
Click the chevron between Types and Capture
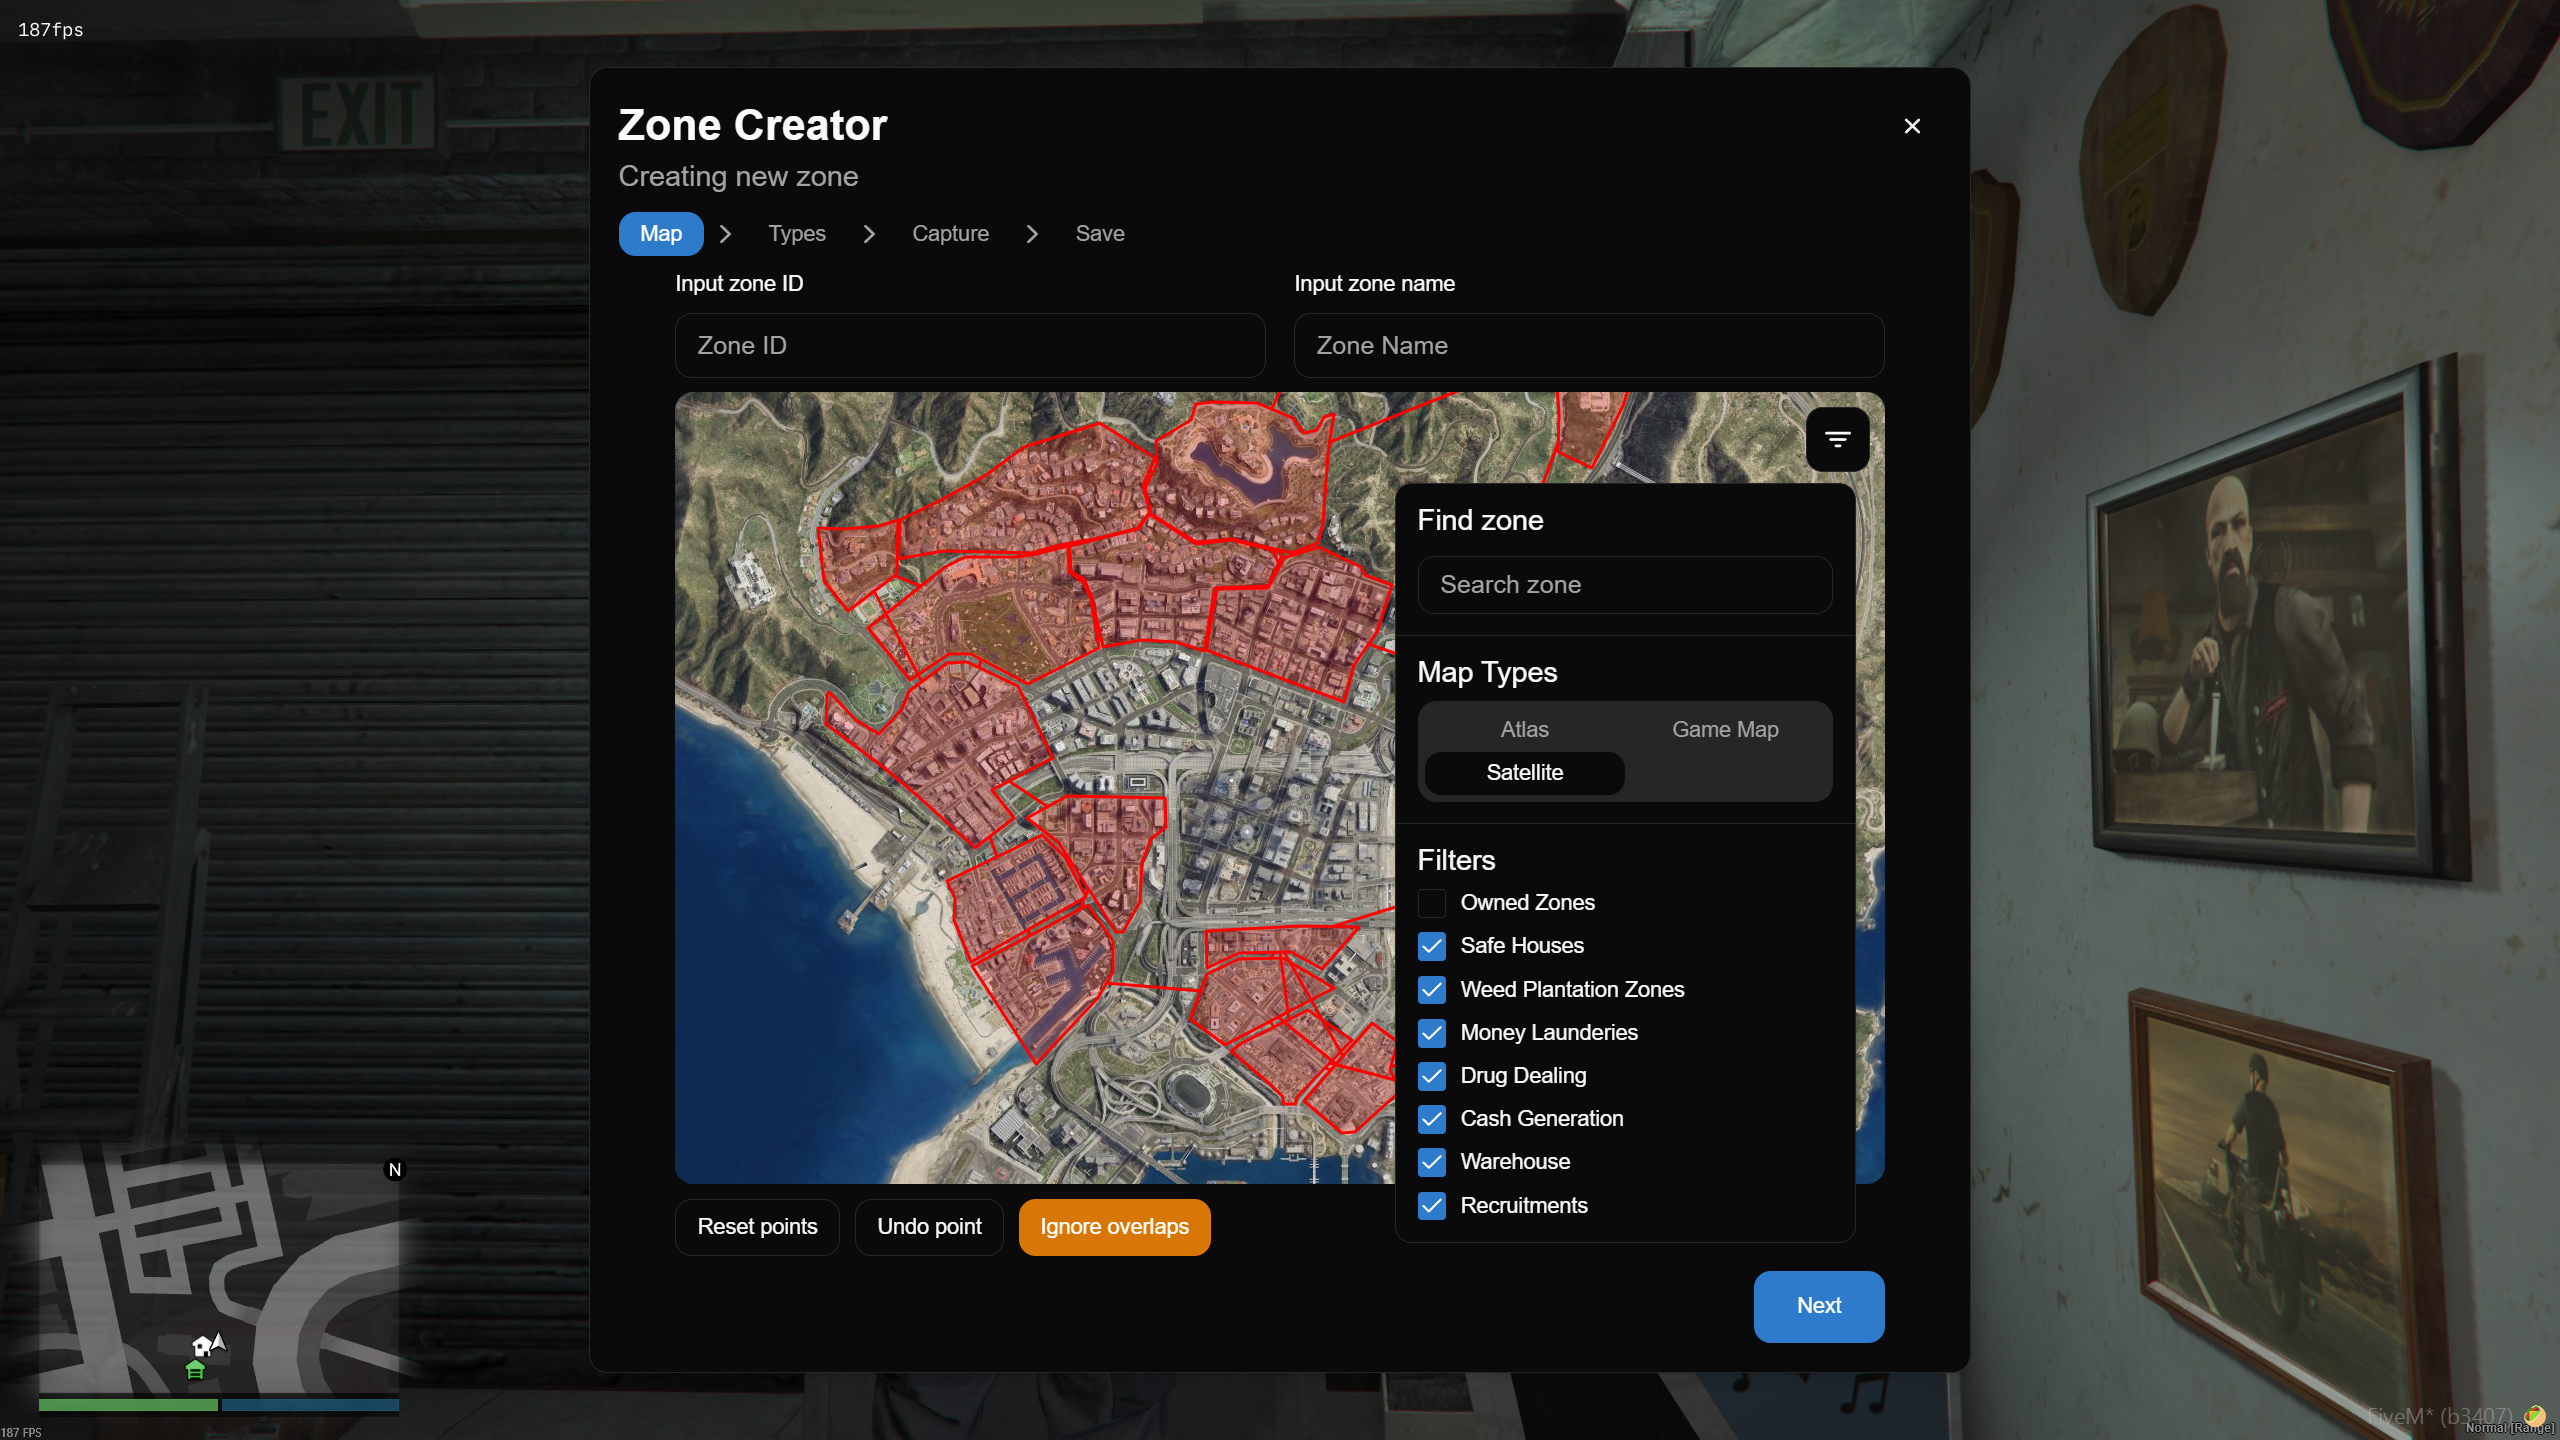[869, 233]
